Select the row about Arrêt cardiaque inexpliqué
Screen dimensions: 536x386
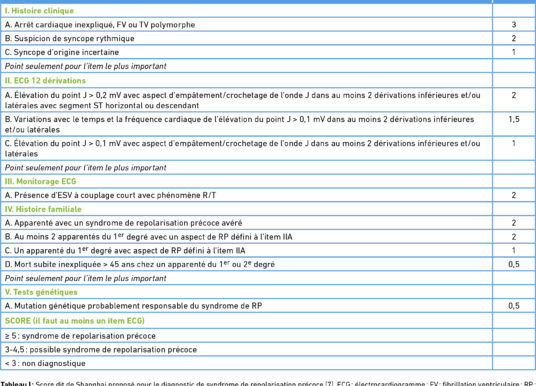(x=268, y=25)
